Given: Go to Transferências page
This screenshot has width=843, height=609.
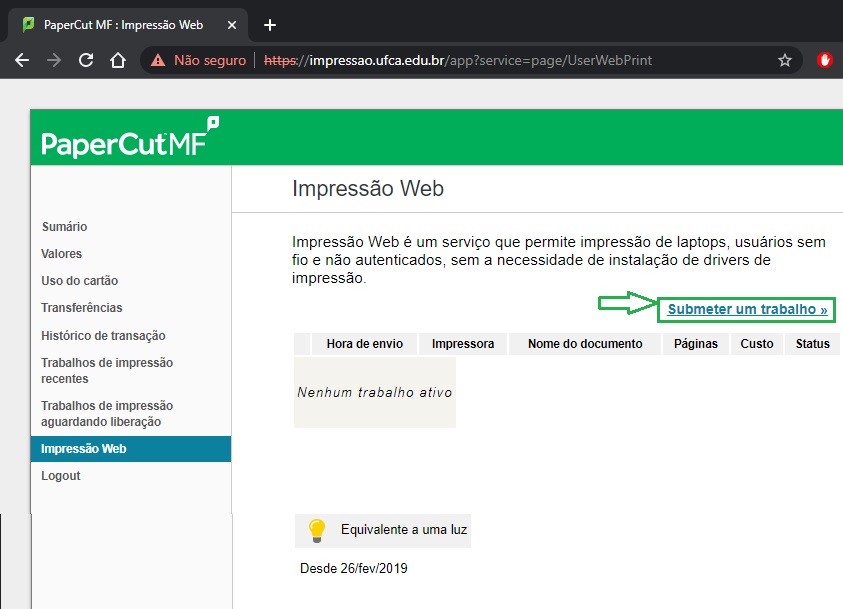Looking at the screenshot, I should point(82,308).
